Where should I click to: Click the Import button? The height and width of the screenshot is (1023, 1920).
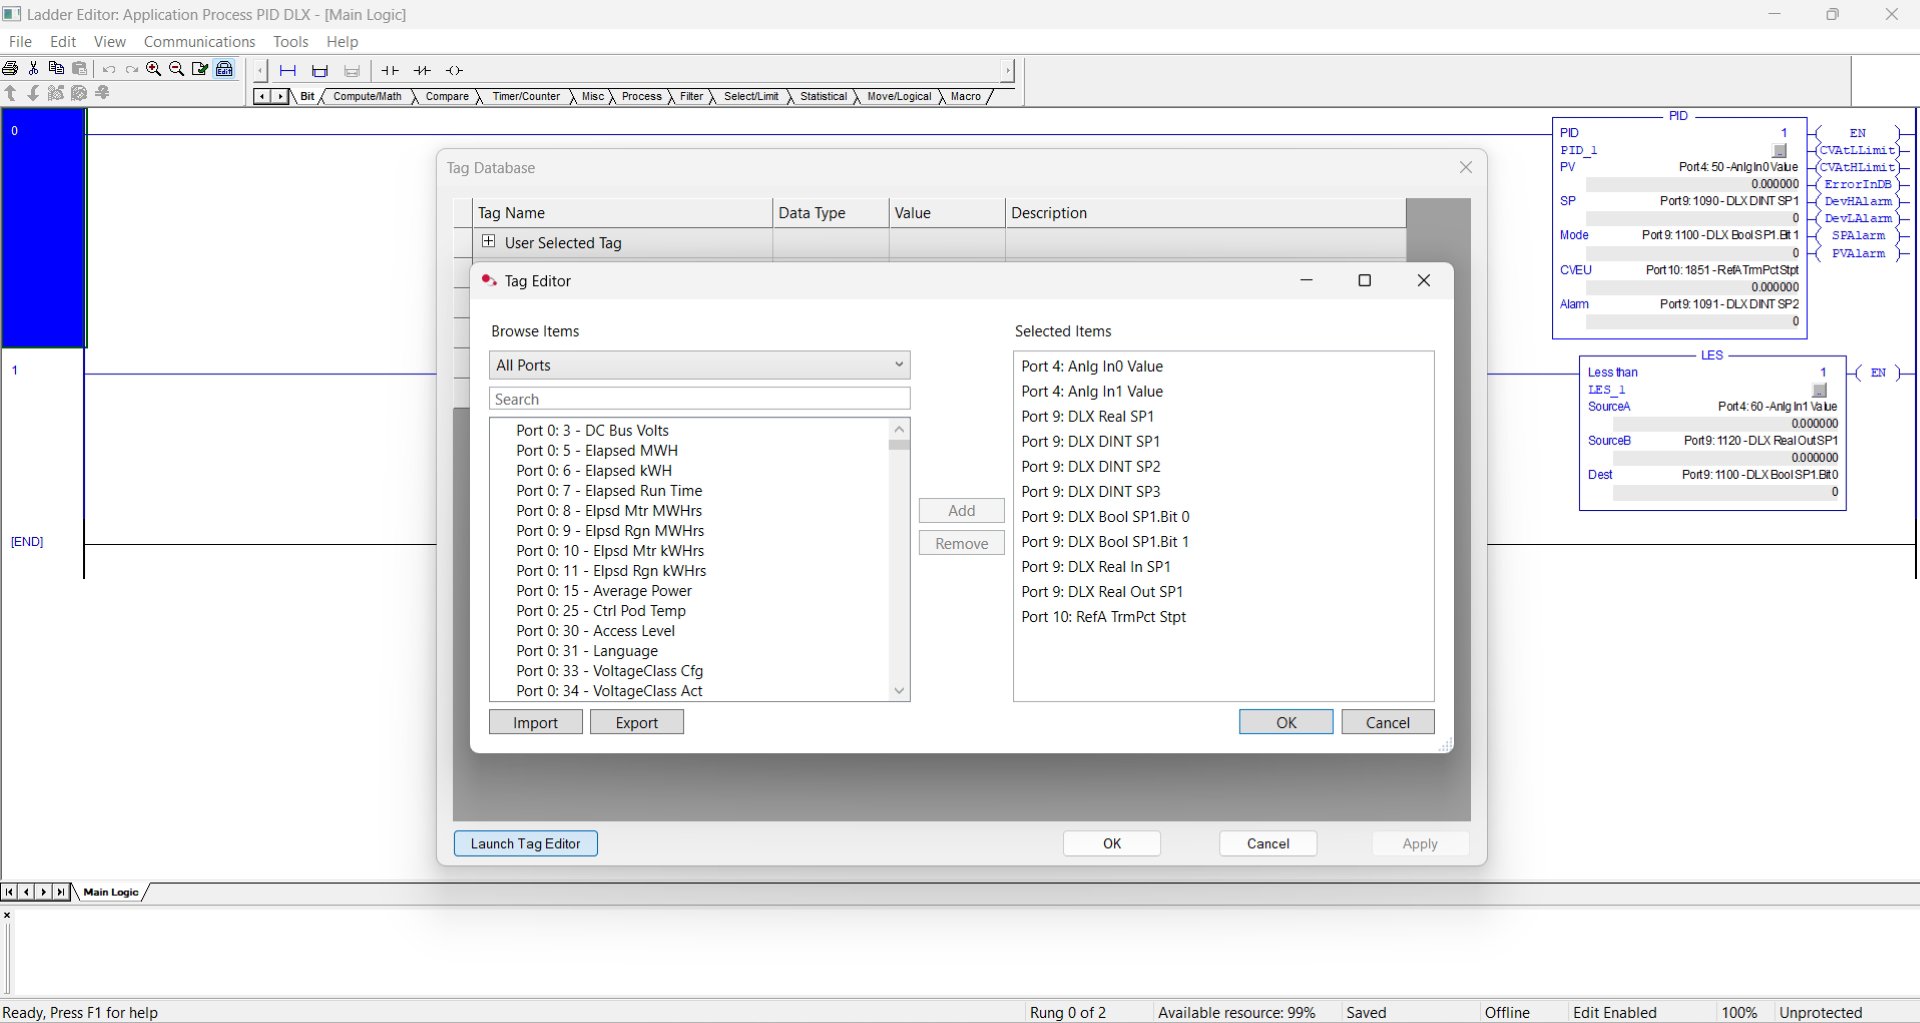536,722
